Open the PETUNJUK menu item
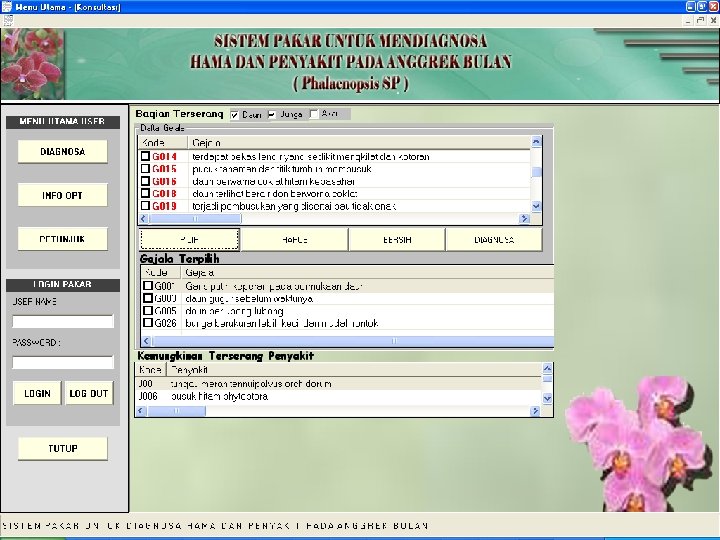 click(x=62, y=239)
